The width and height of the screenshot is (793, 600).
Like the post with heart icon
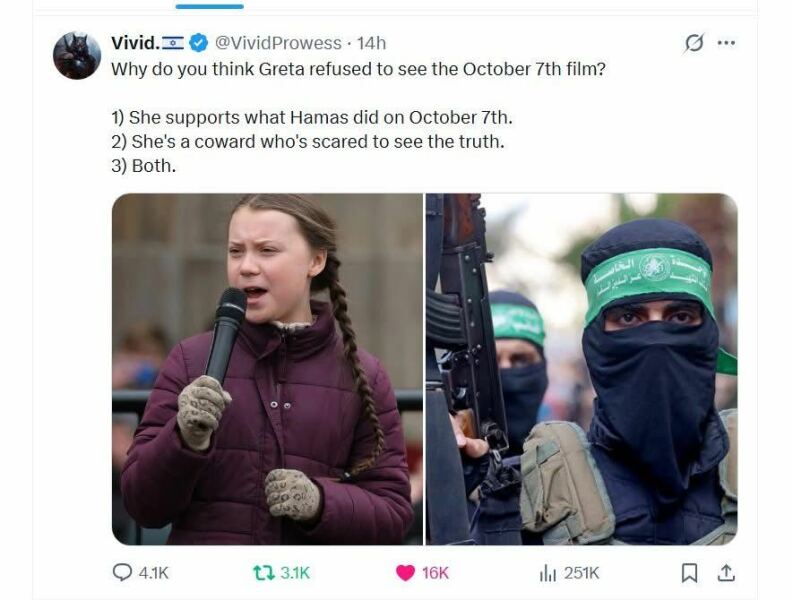(x=405, y=573)
